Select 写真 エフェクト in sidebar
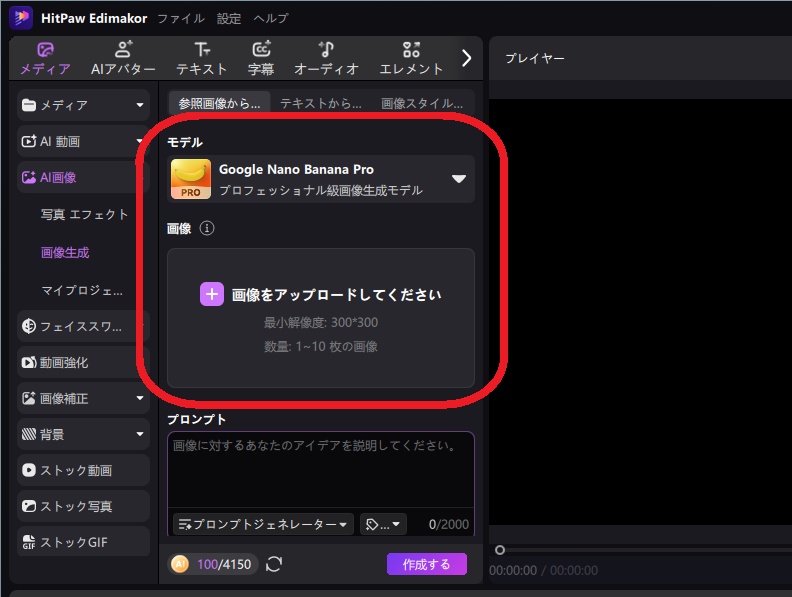Screen dimensions: 792x597 pos(84,215)
